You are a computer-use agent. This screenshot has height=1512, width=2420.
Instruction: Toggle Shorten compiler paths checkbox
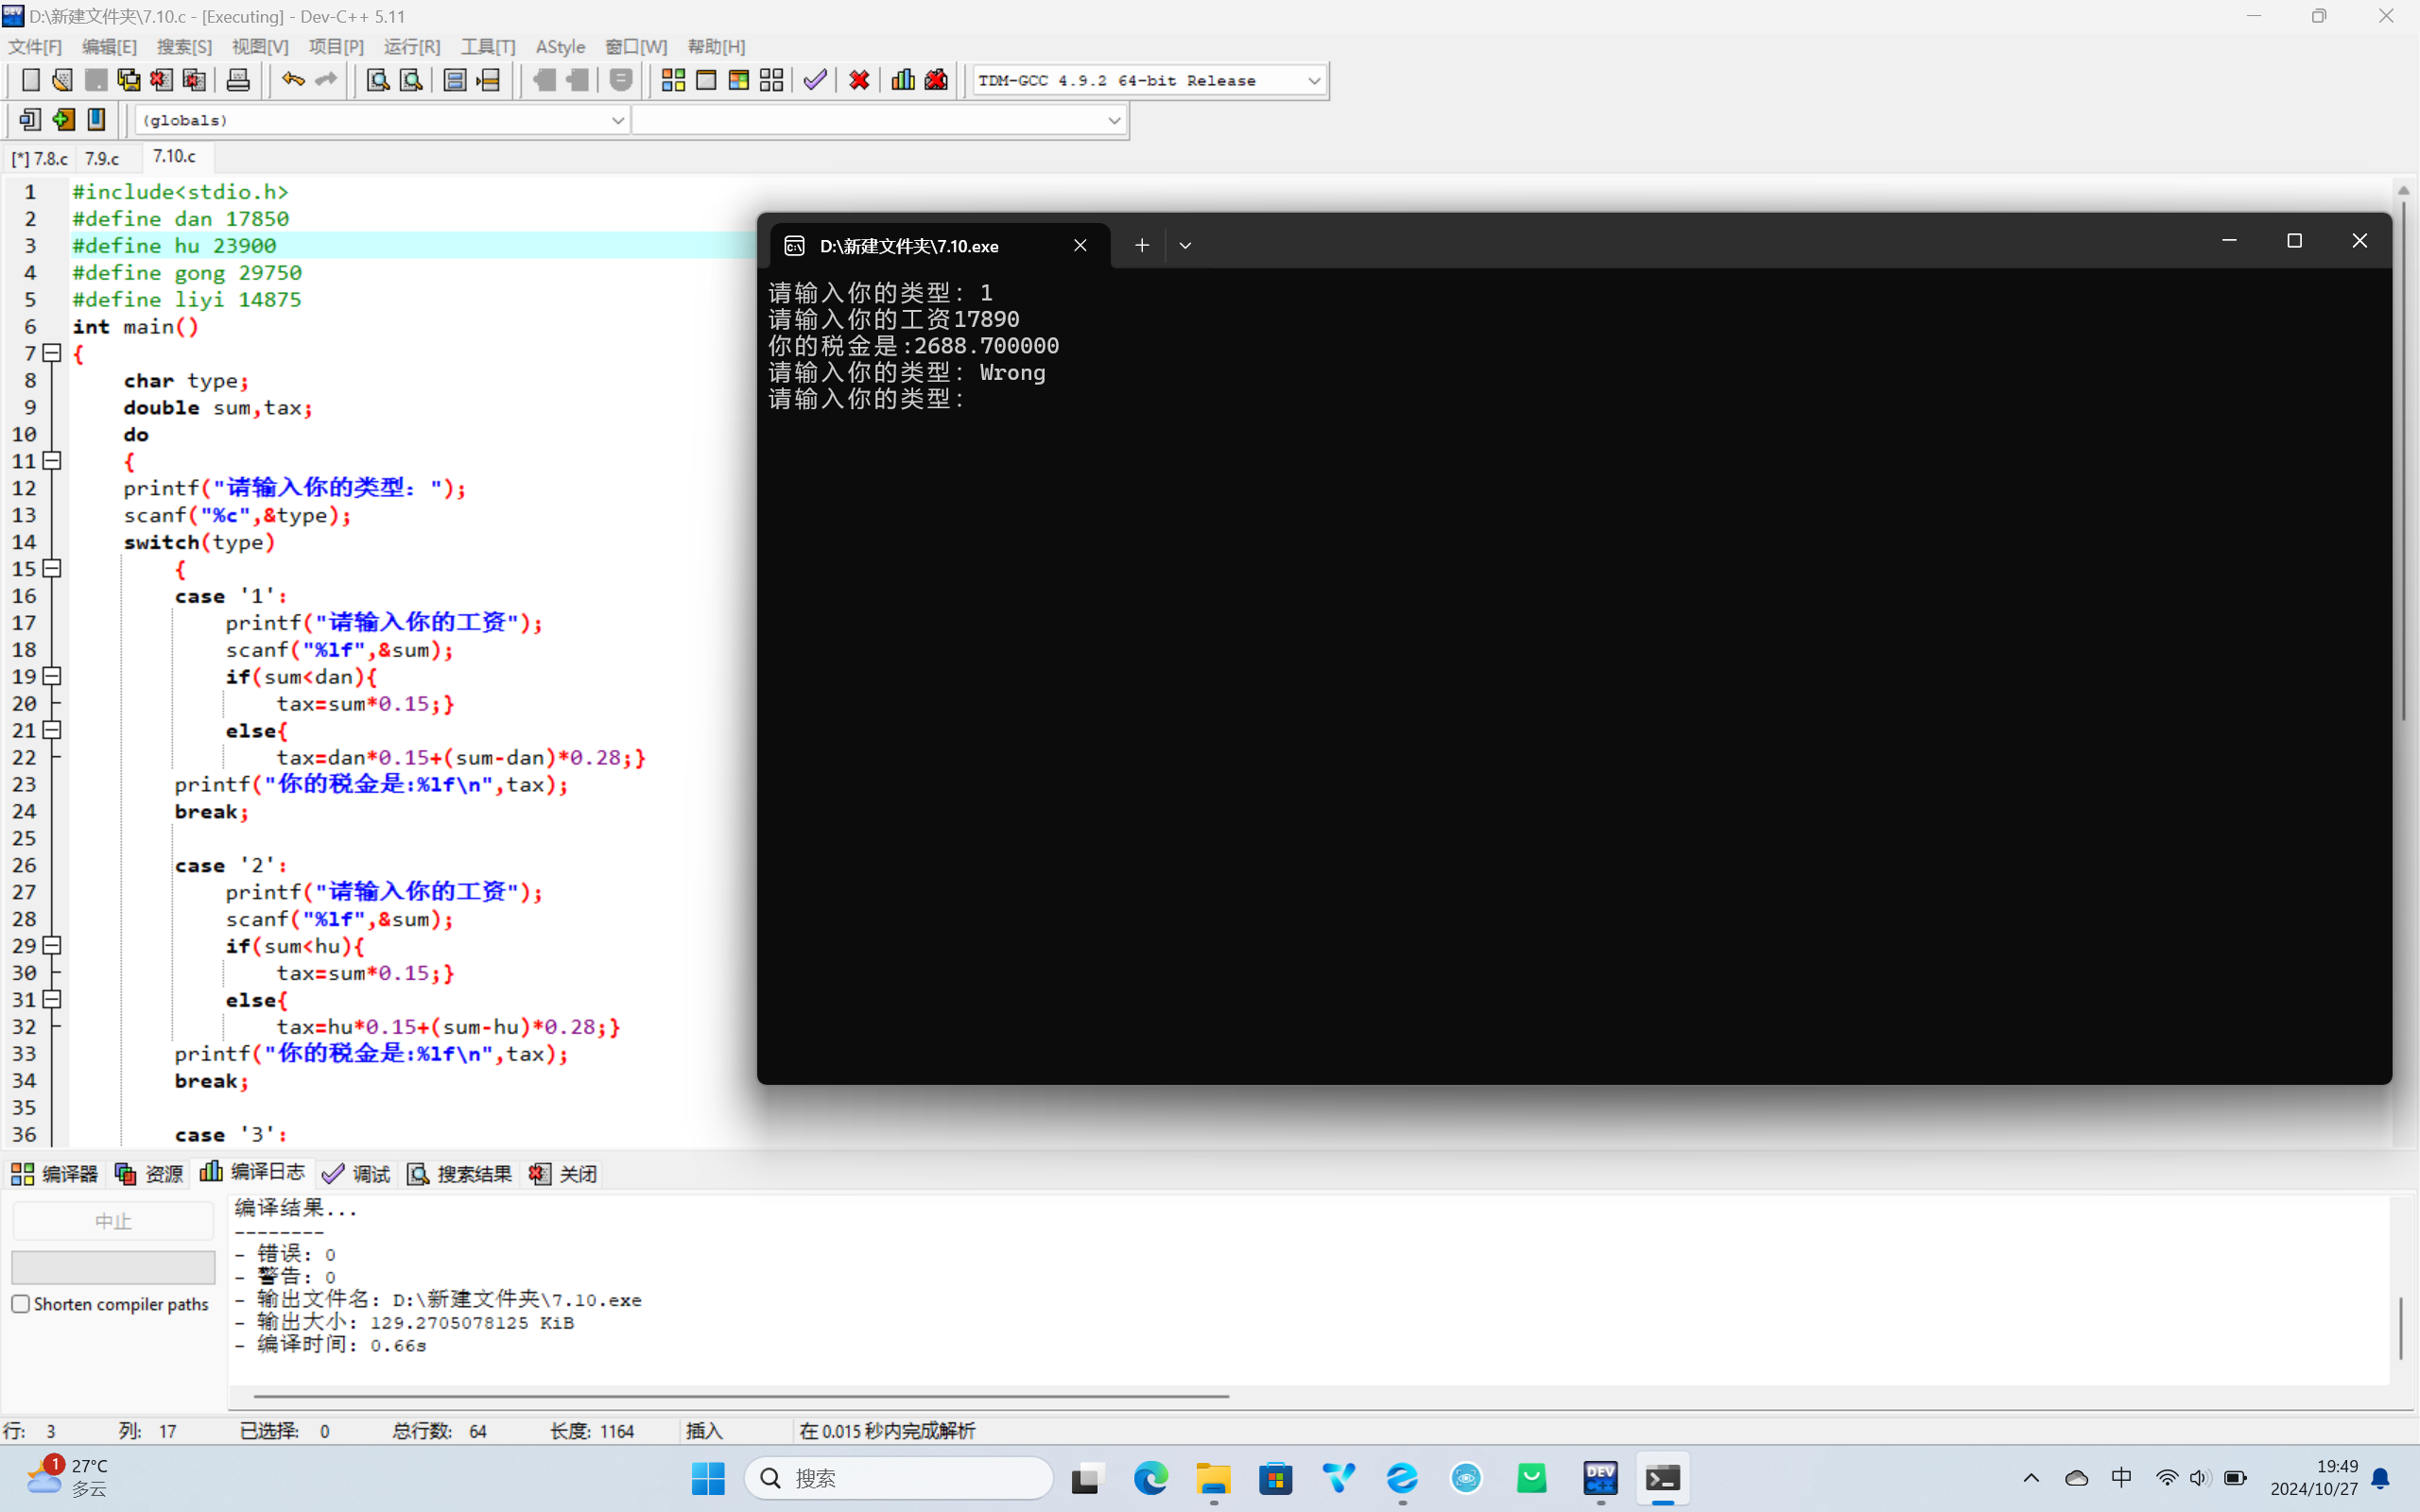(21, 1304)
